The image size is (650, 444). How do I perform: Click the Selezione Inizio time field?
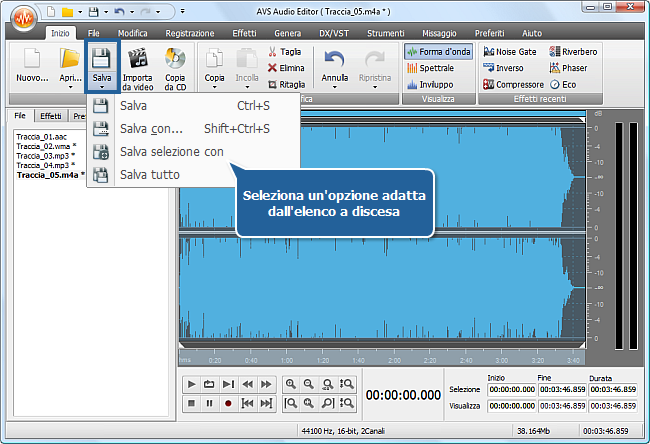tap(510, 389)
